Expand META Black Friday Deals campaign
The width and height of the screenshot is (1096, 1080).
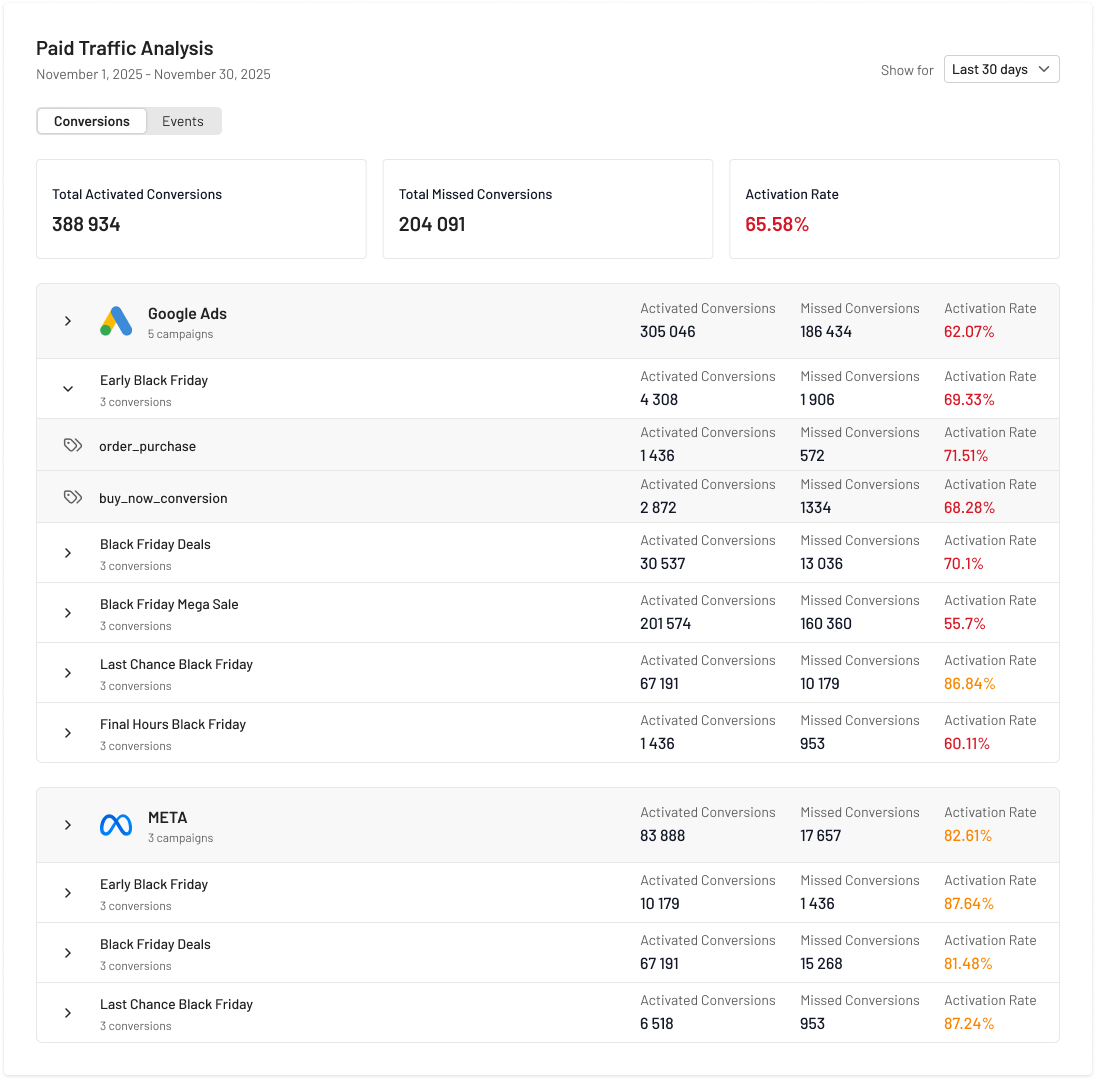click(x=68, y=953)
